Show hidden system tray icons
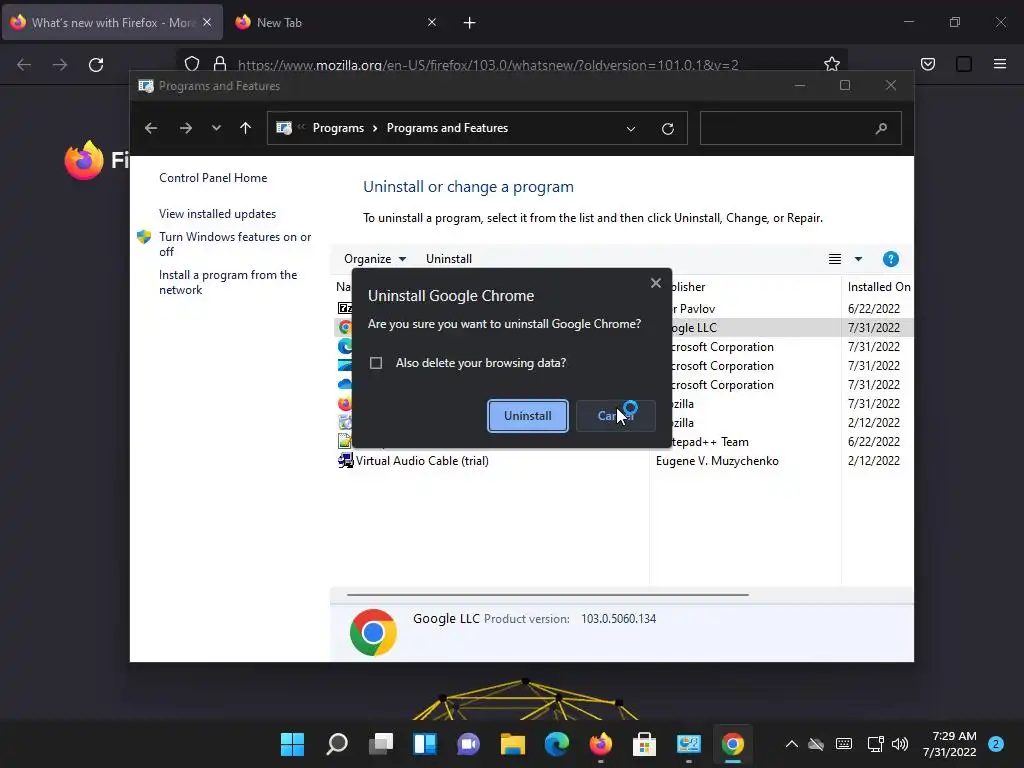Viewport: 1024px width, 768px height. coord(792,744)
